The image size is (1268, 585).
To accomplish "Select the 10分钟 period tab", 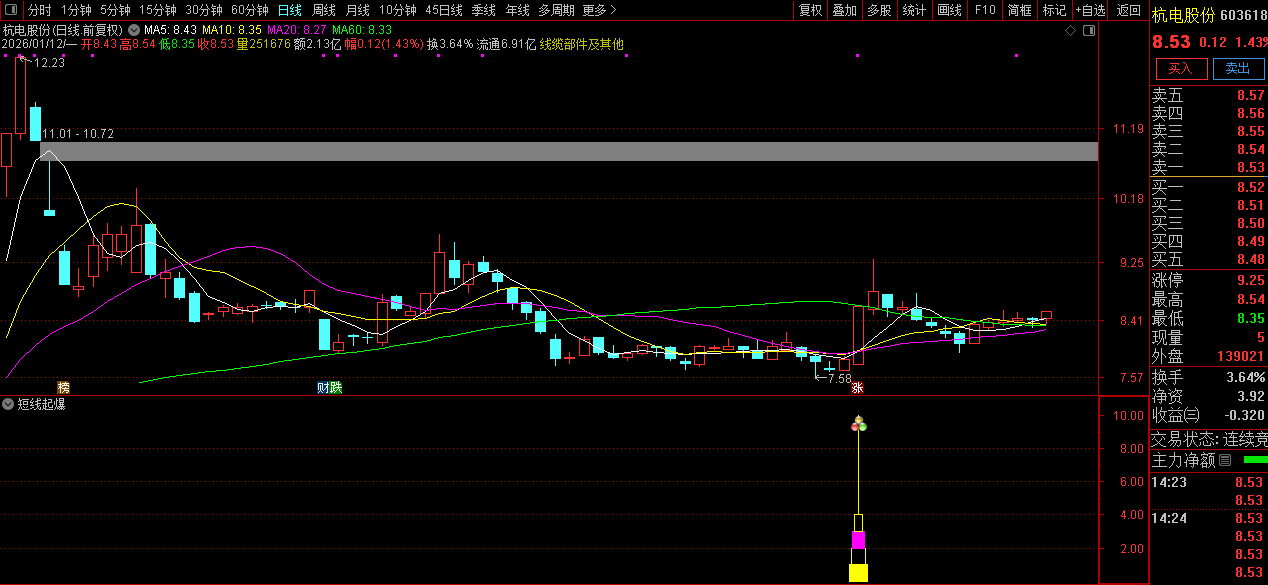I will [397, 10].
